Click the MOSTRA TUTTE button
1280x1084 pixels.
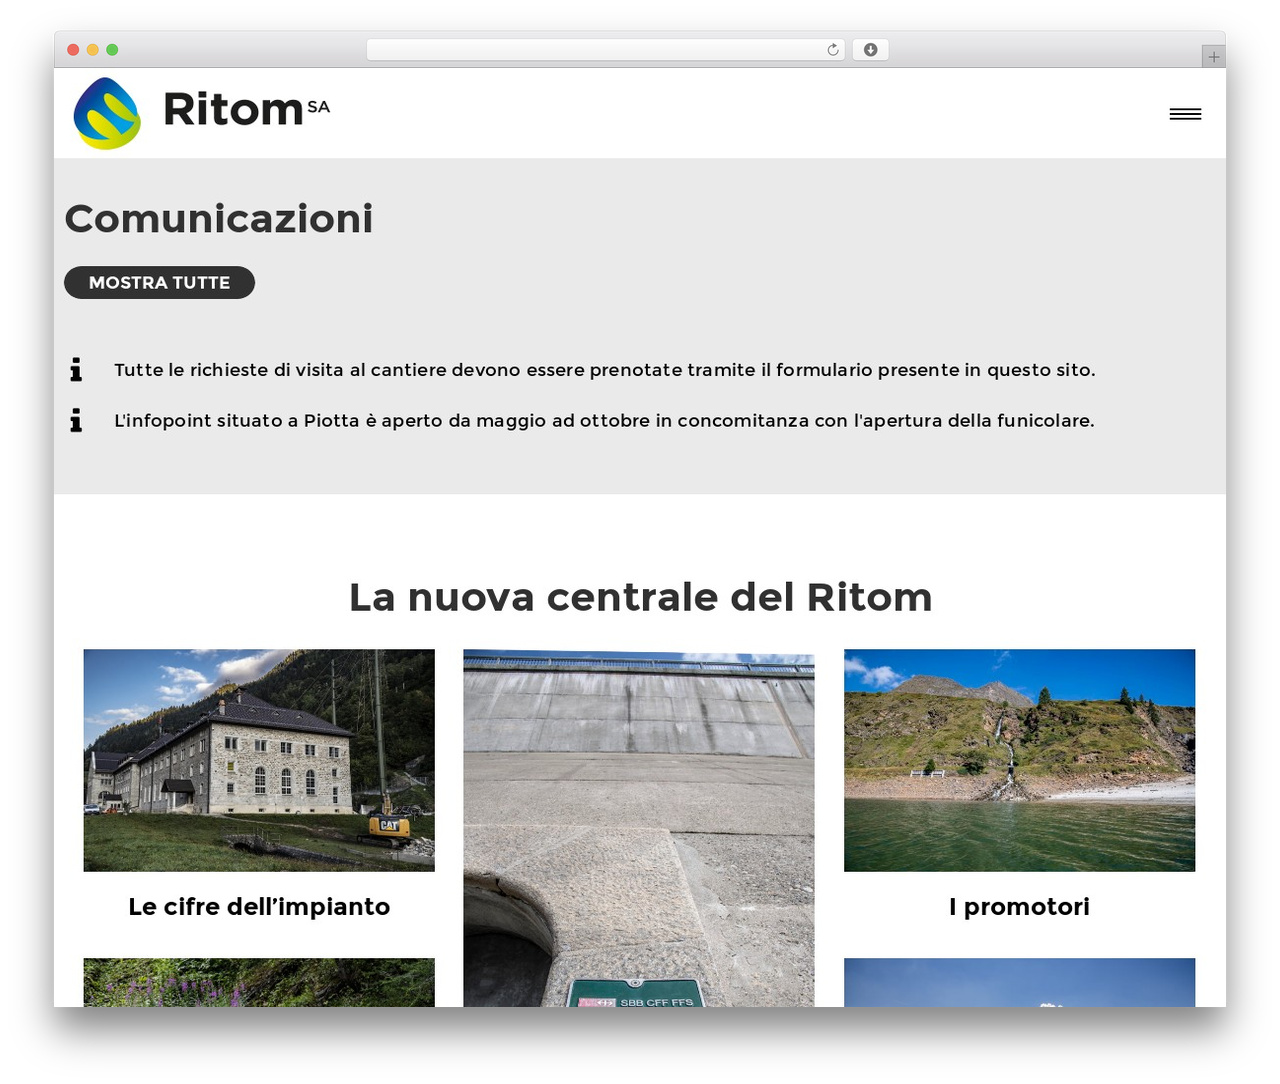click(159, 283)
